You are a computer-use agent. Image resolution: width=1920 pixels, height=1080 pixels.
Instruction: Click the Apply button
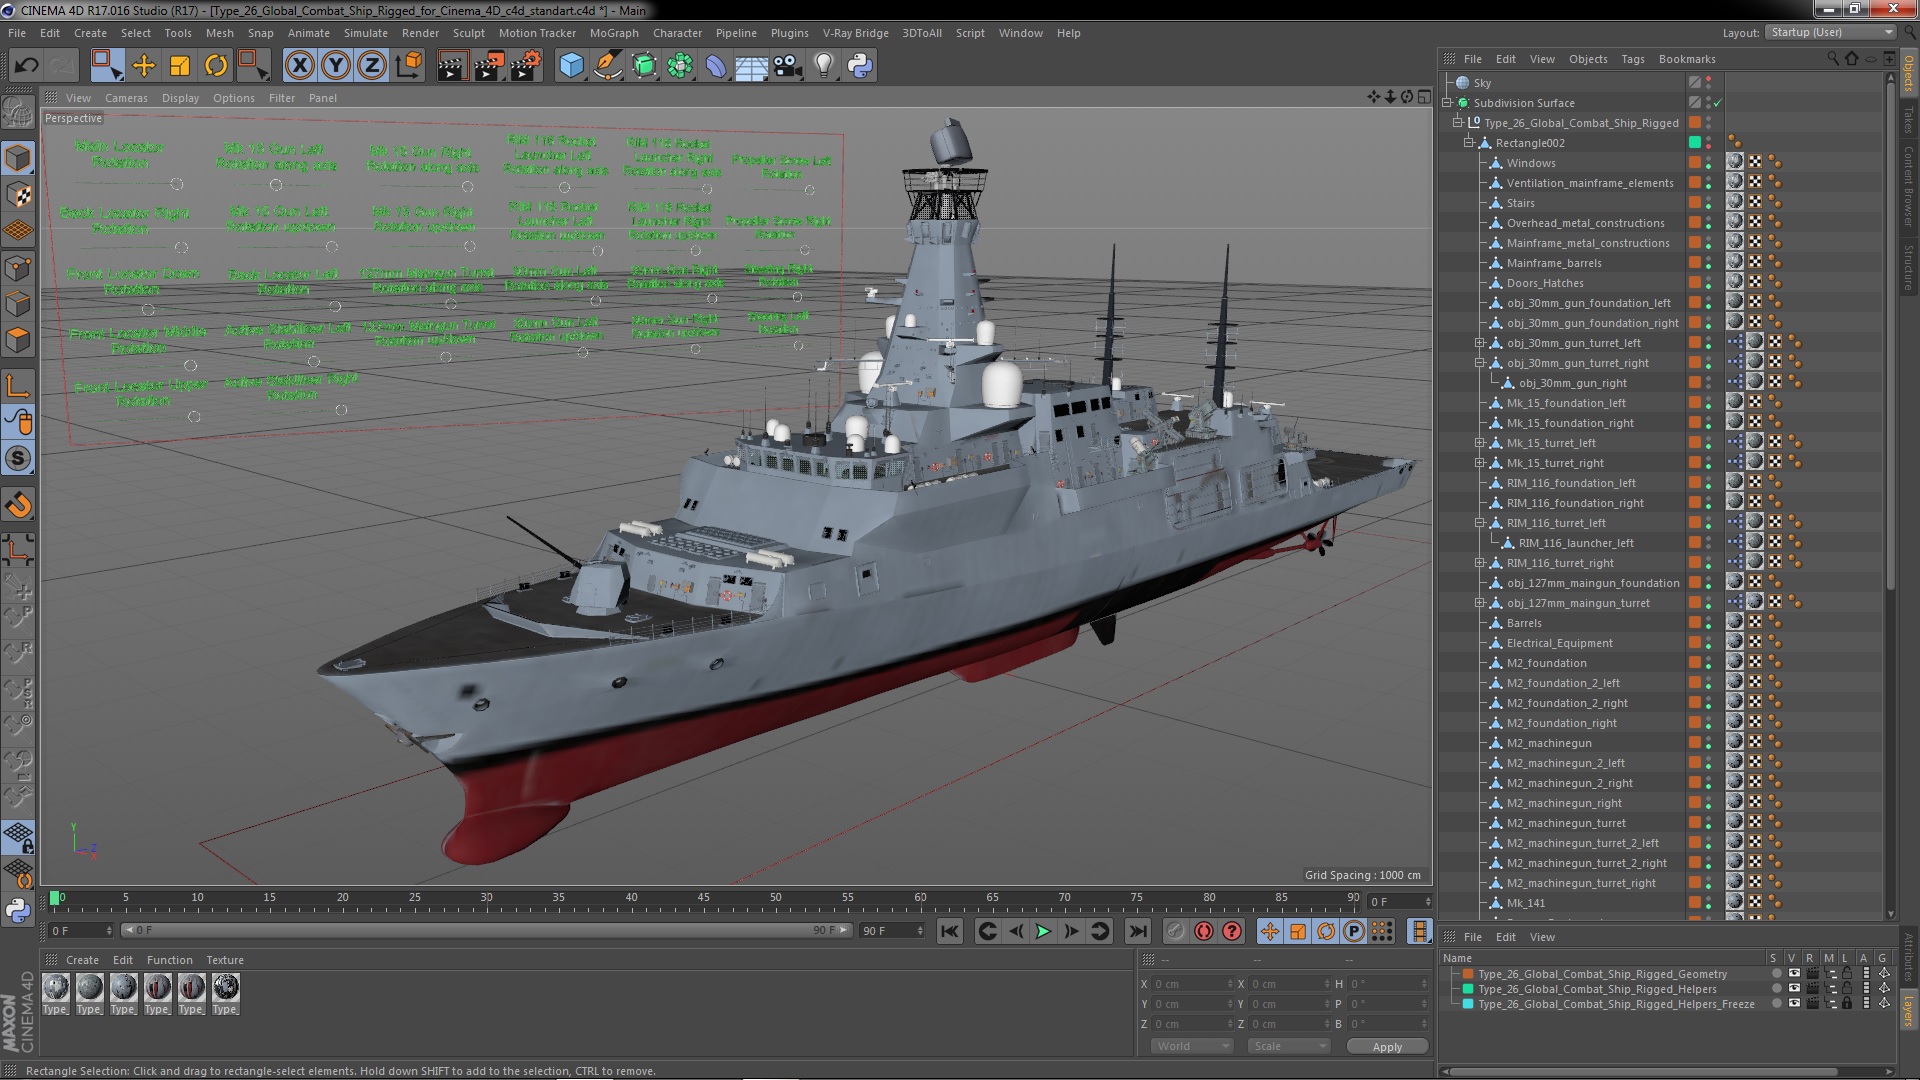pos(1387,1046)
